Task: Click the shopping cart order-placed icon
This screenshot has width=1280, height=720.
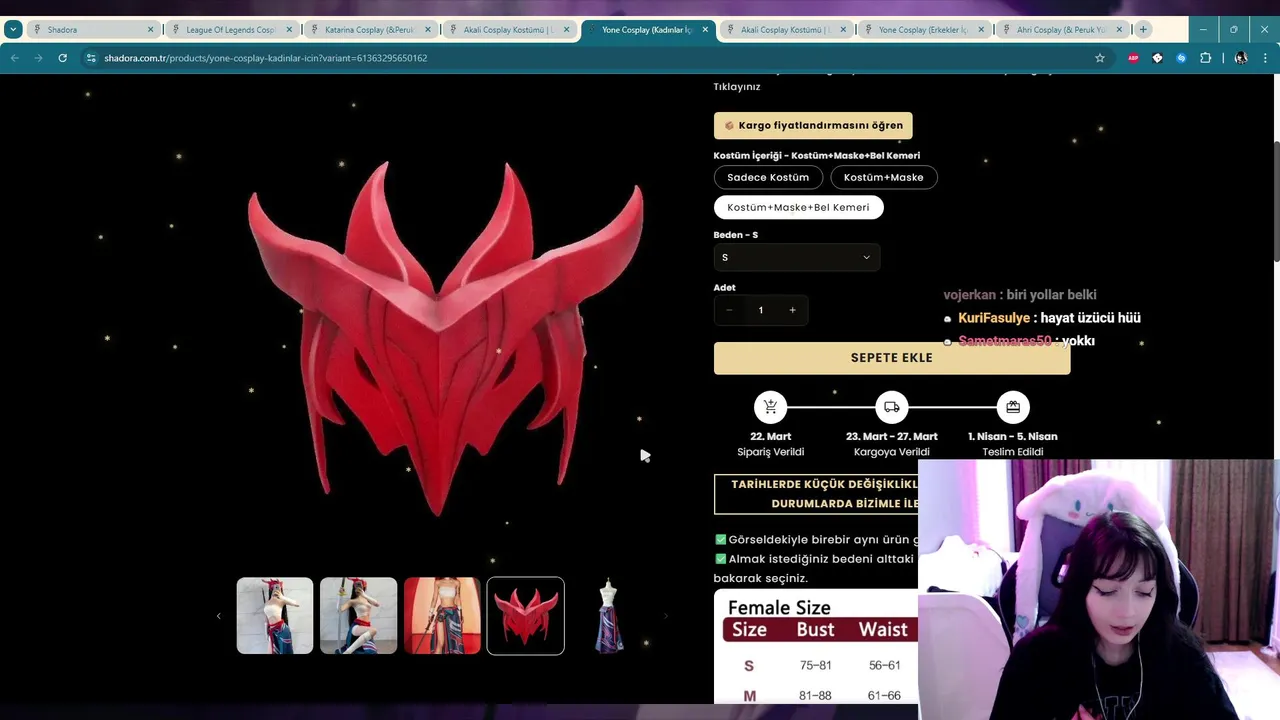Action: (x=770, y=407)
